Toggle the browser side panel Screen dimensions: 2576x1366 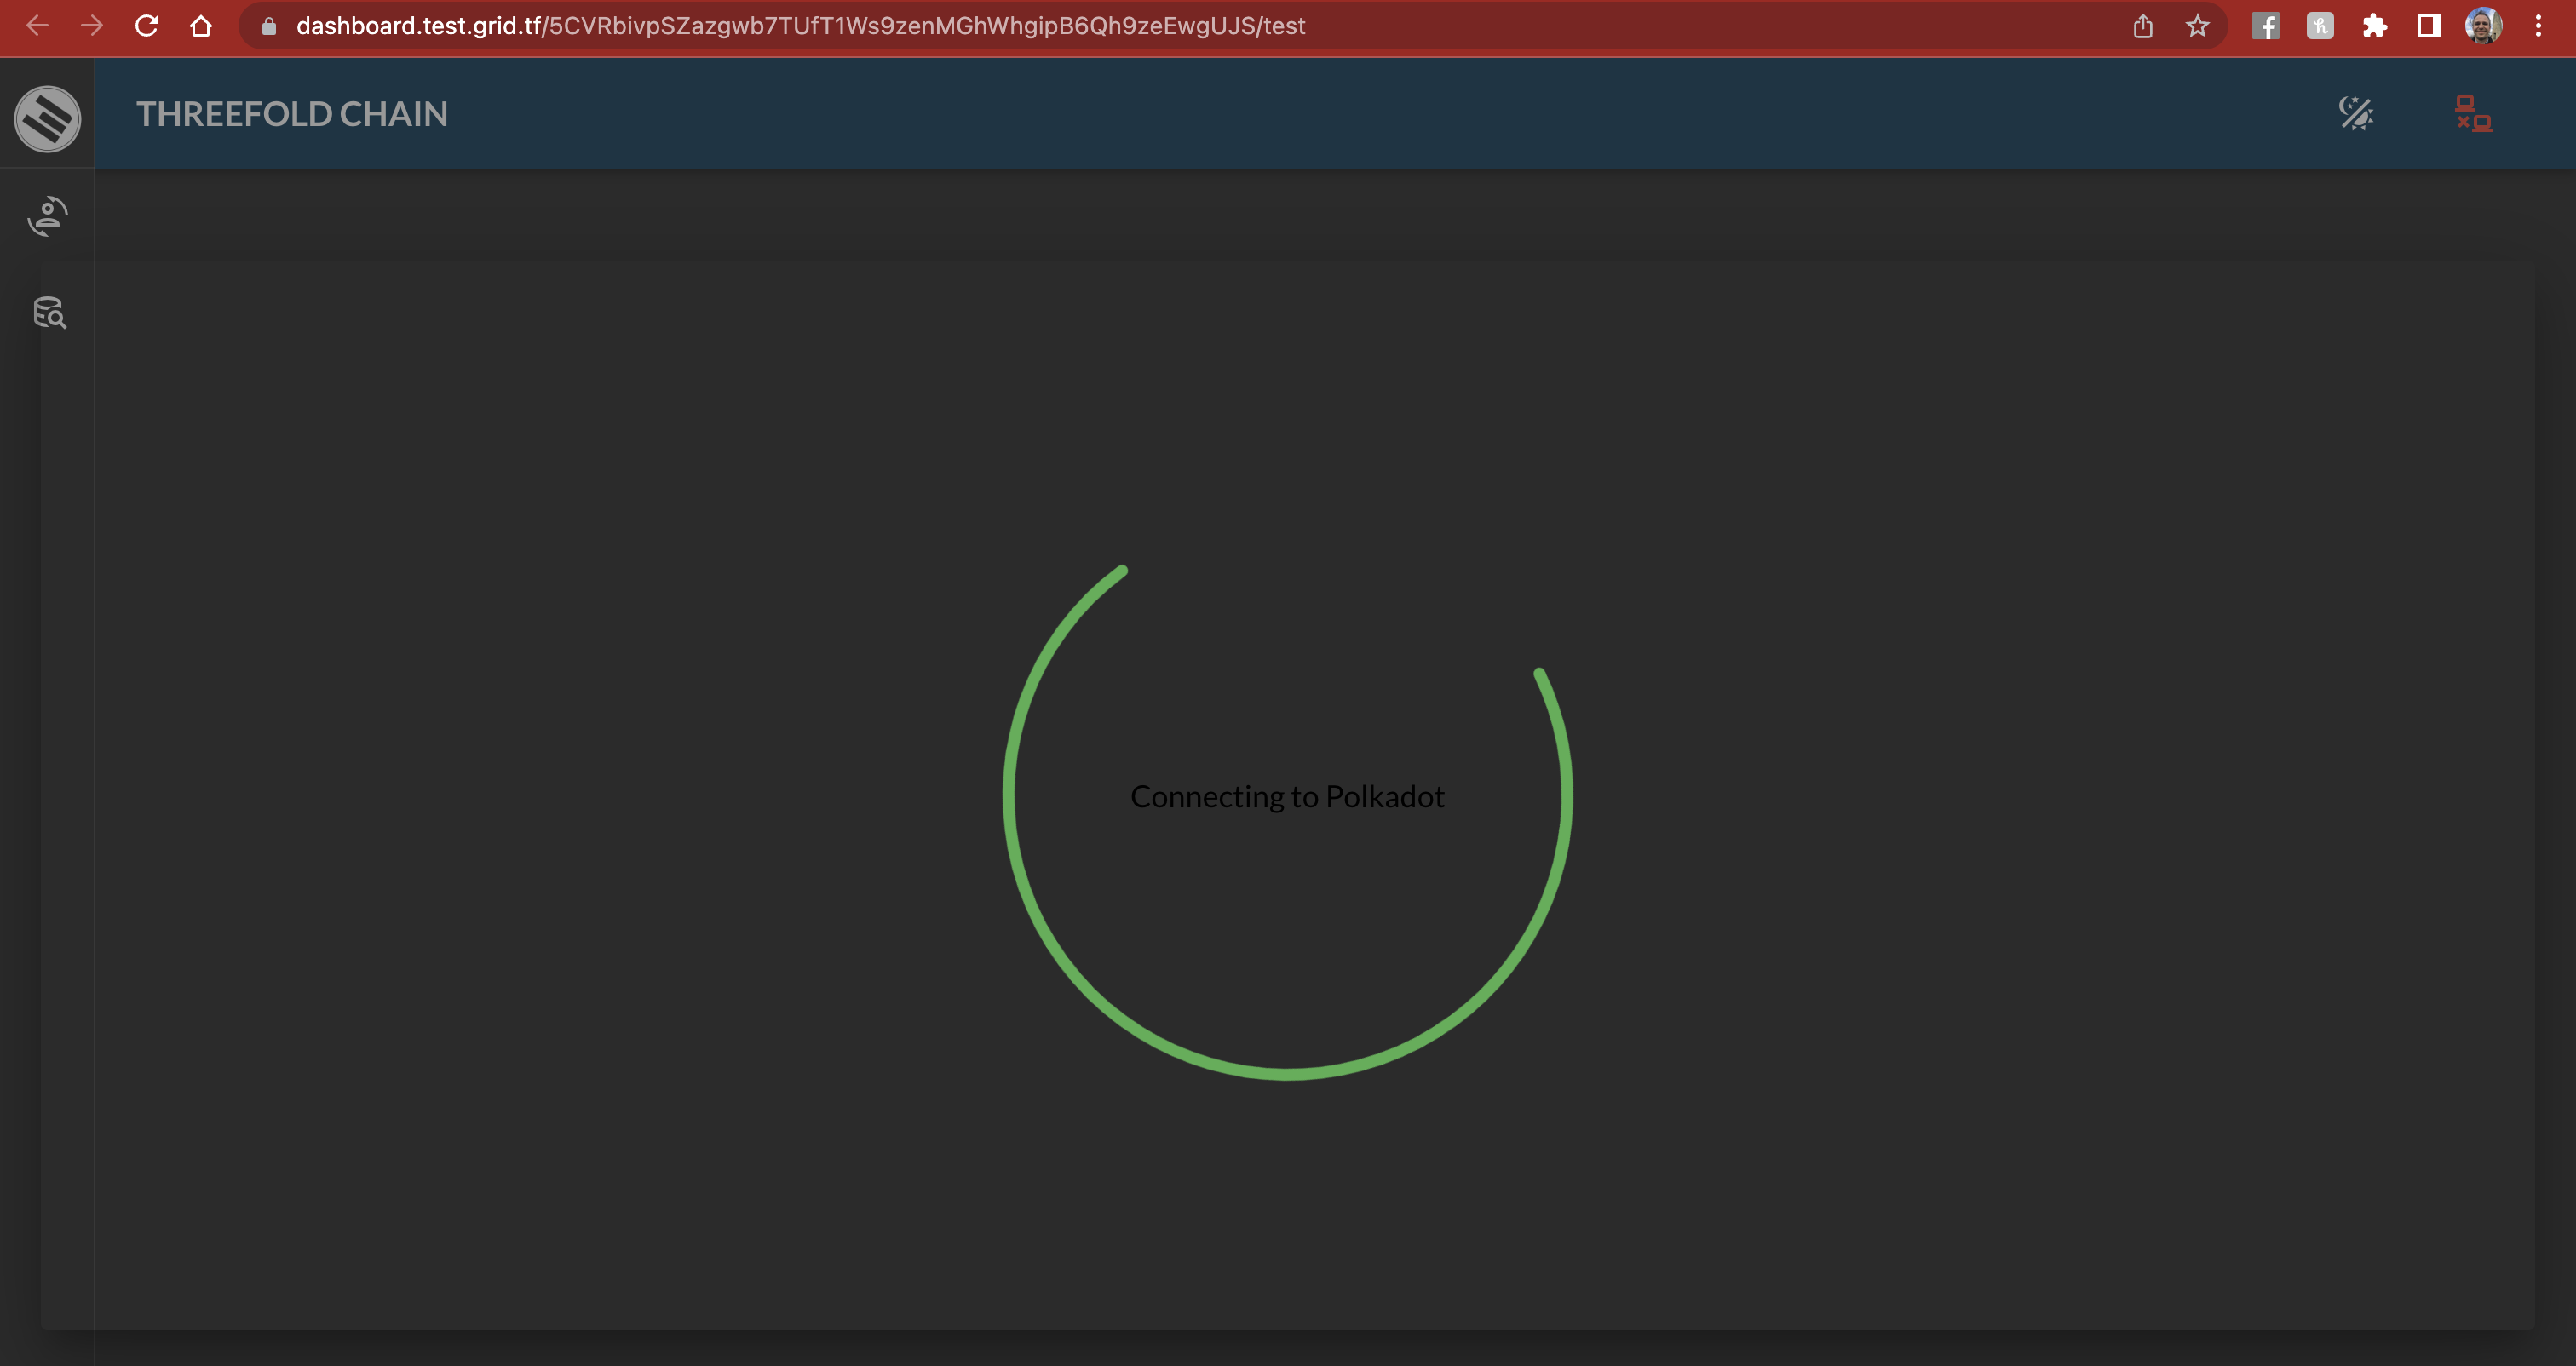point(2429,26)
